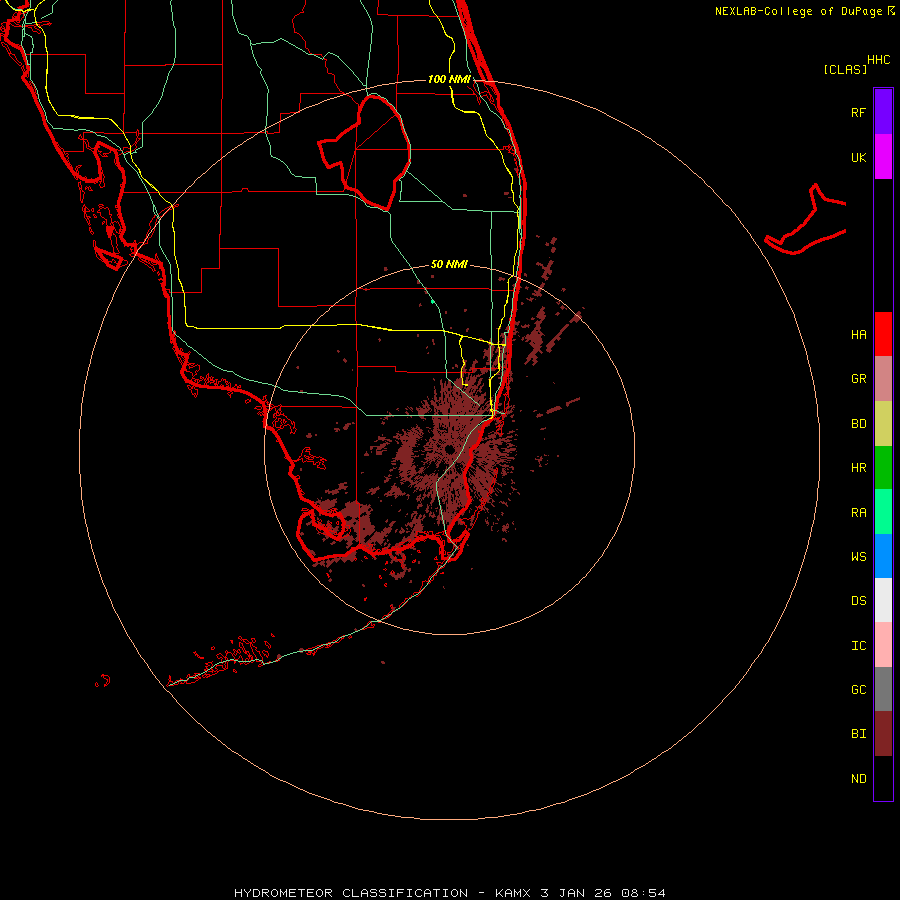This screenshot has width=900, height=900.
Task: Click the UK magenta legend swatch
Action: click(883, 157)
